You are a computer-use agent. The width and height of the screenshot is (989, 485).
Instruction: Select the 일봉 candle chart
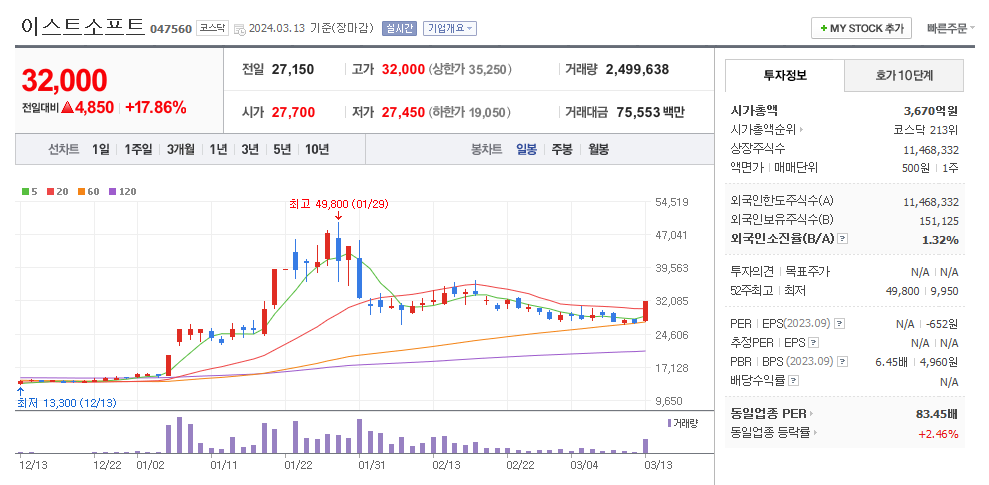click(527, 149)
